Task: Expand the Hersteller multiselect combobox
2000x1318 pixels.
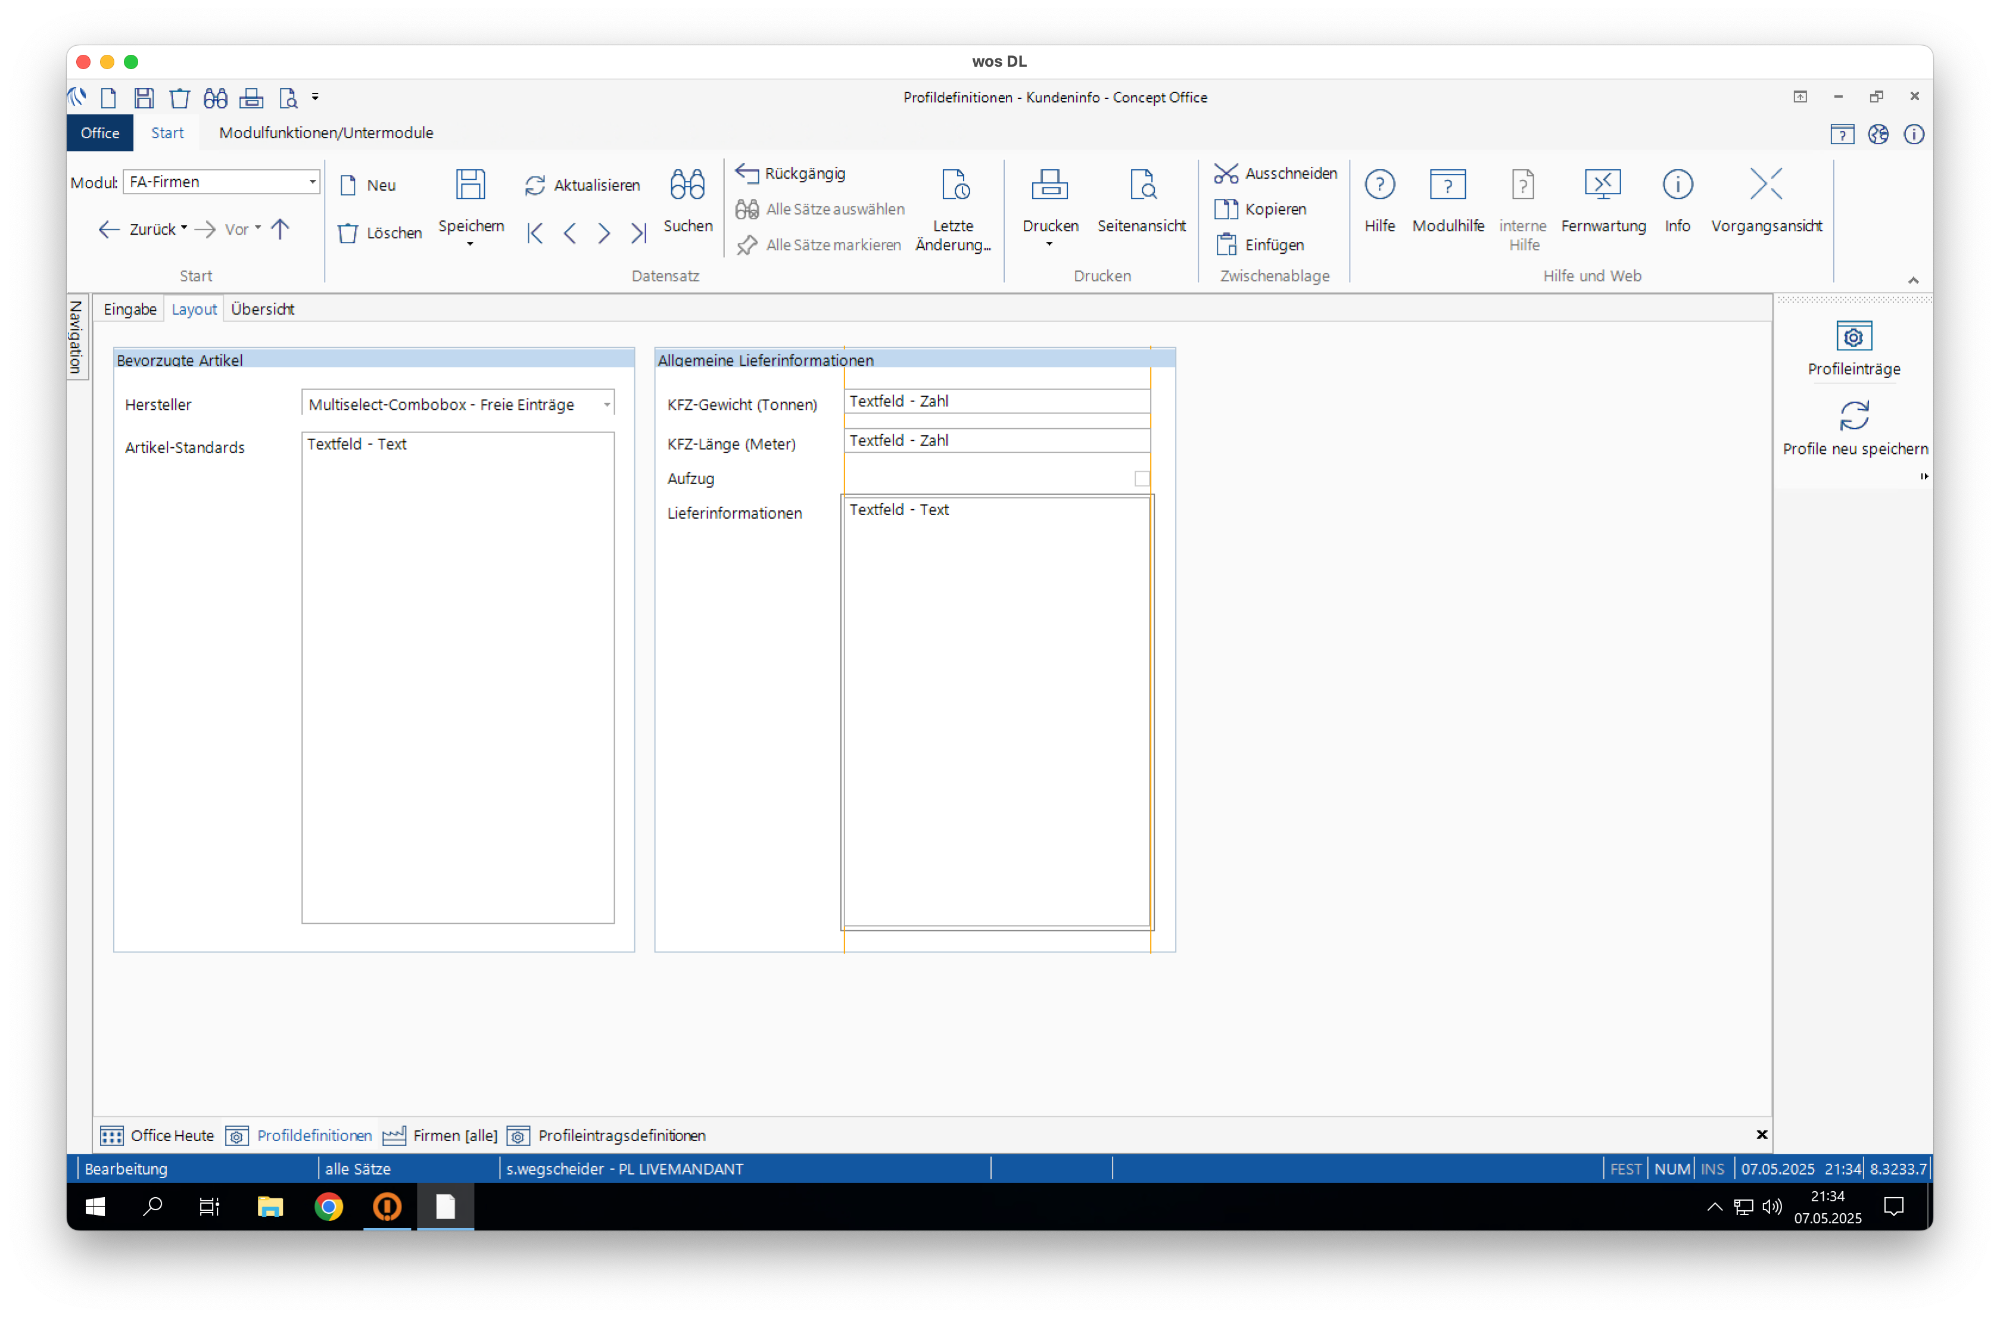Action: coord(607,404)
